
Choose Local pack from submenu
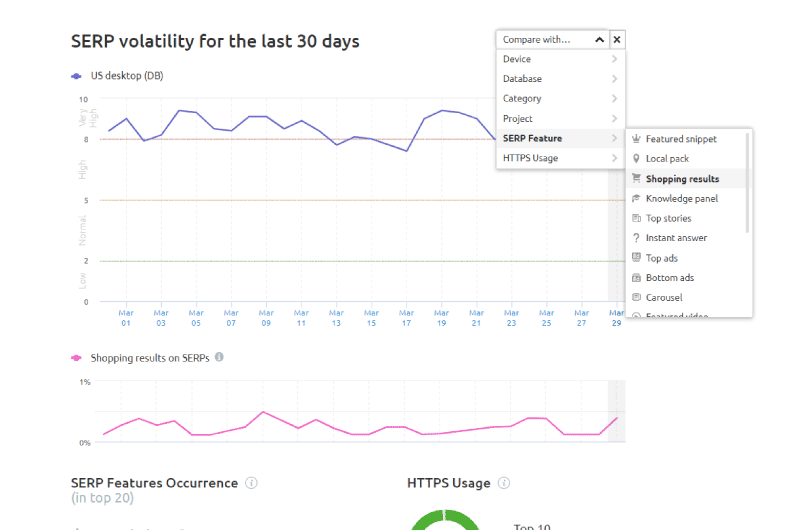(686, 159)
